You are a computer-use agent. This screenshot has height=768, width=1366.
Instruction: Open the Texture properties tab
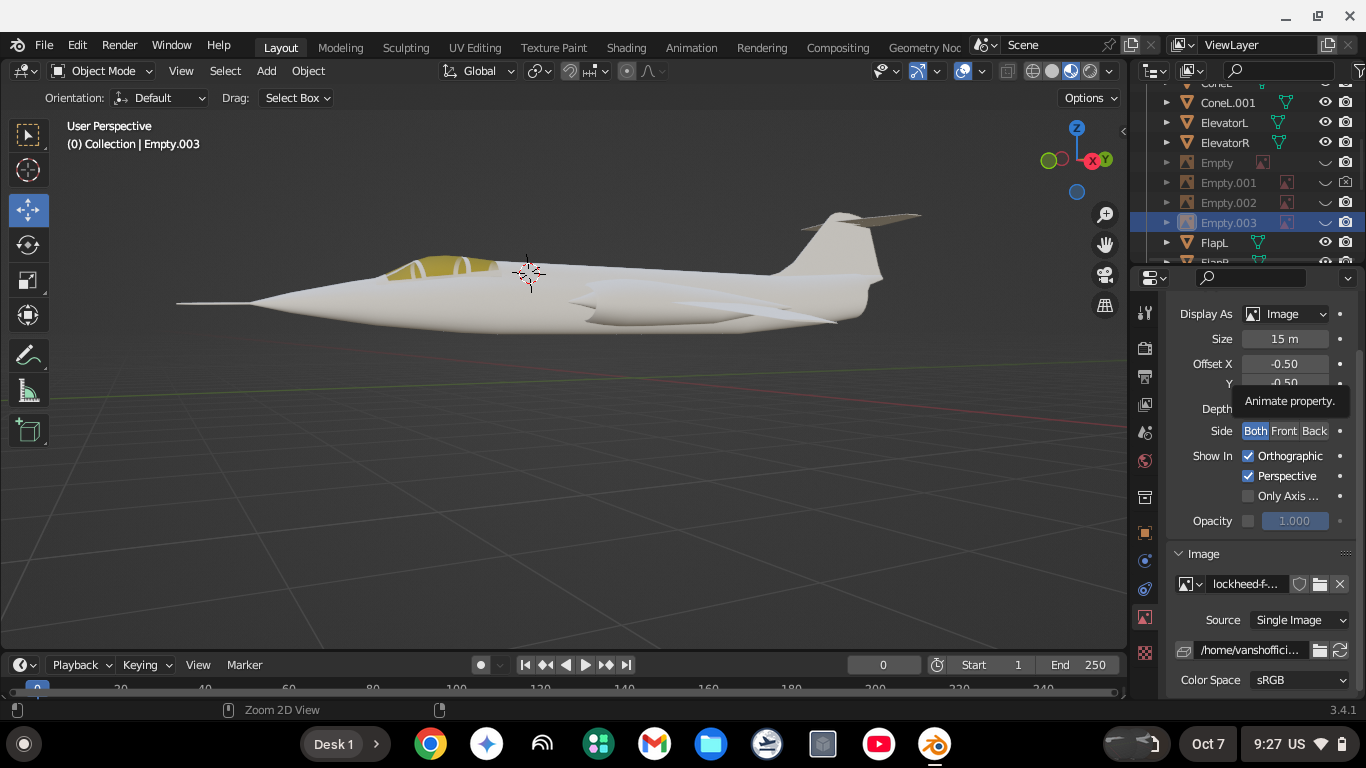[1145, 653]
